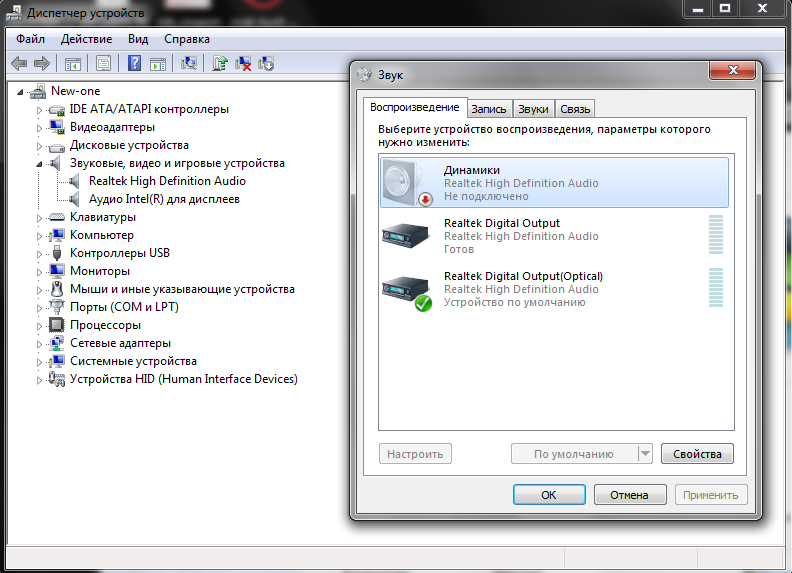Open the Вид menu
Screen dimensions: 792x573
(138, 39)
